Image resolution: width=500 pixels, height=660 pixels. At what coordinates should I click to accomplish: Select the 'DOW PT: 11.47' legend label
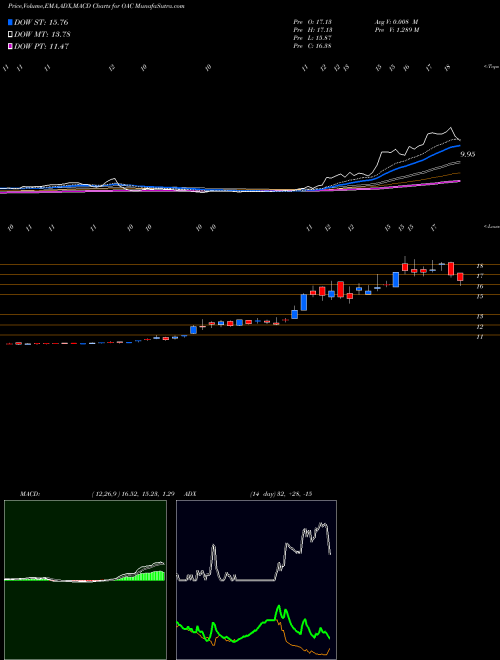41,47
